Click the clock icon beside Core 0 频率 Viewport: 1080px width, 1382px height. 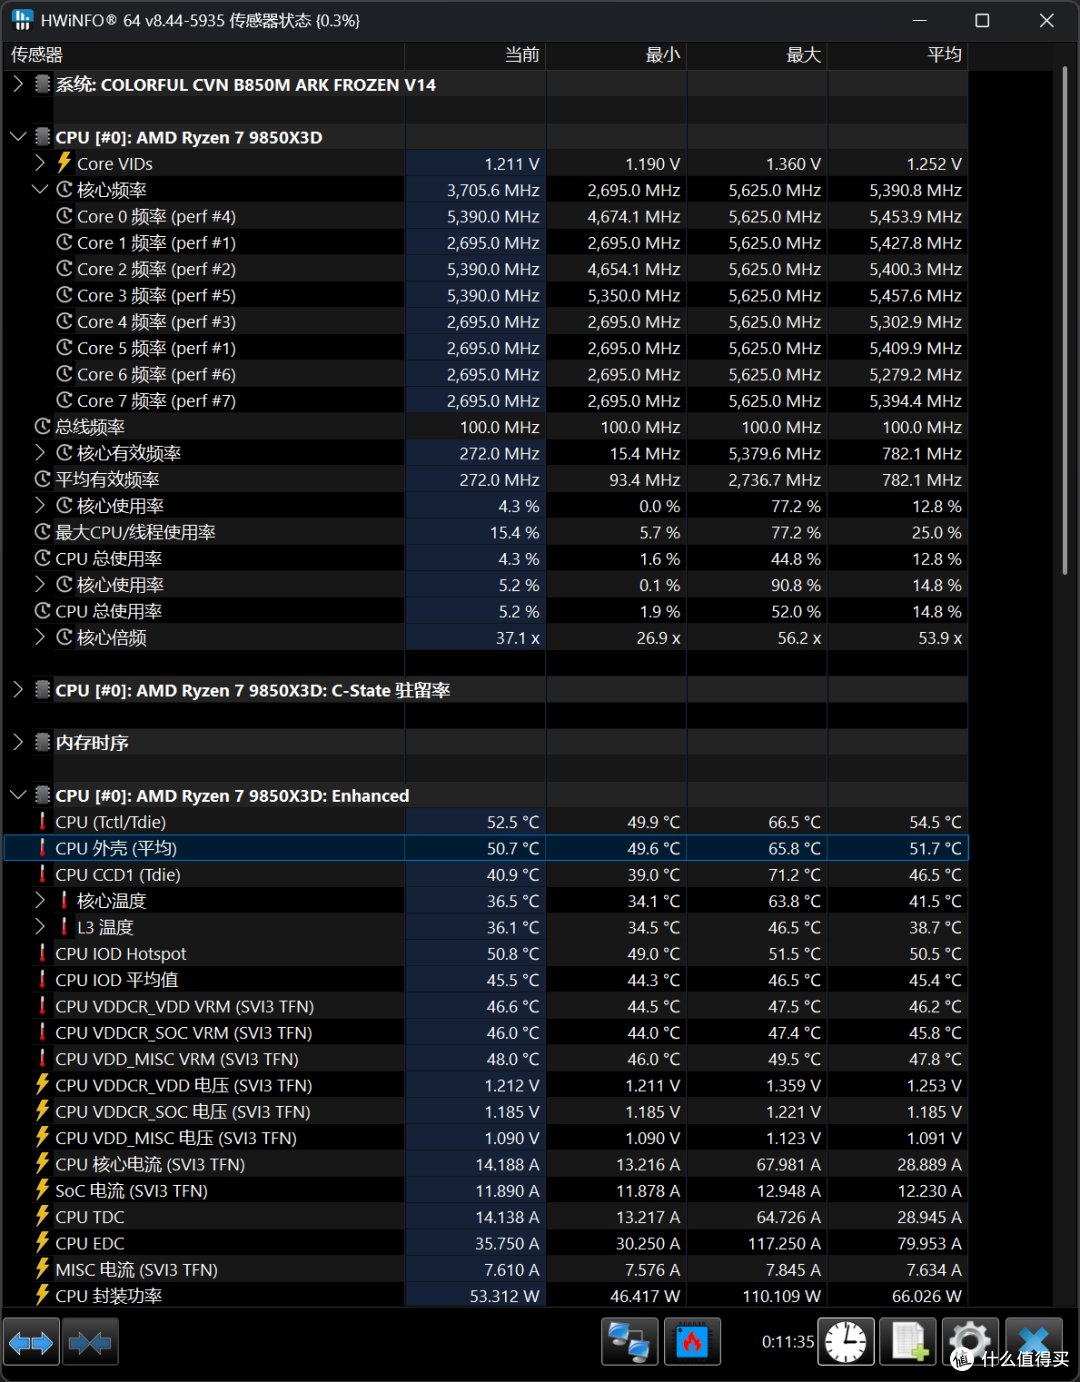64,216
